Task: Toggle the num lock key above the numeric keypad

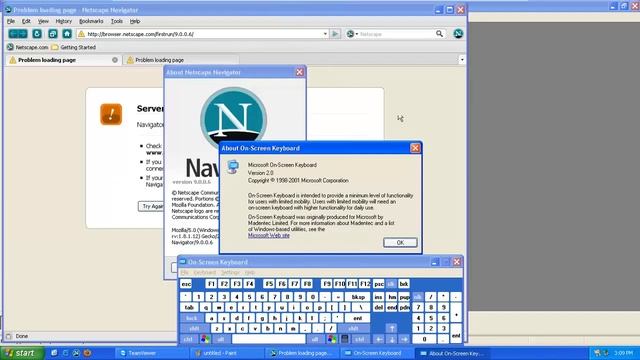Action: pos(418,297)
